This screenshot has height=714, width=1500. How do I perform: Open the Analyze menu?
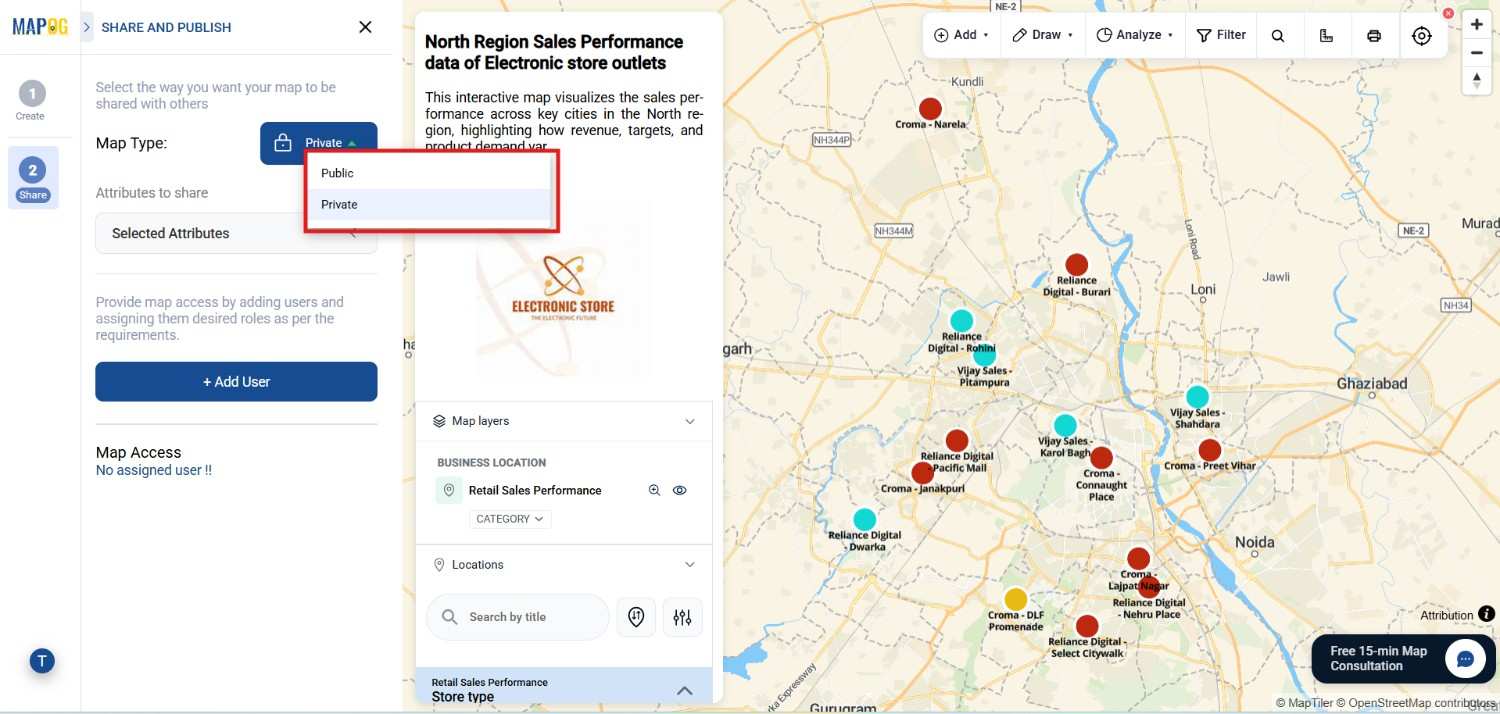[x=1134, y=35]
